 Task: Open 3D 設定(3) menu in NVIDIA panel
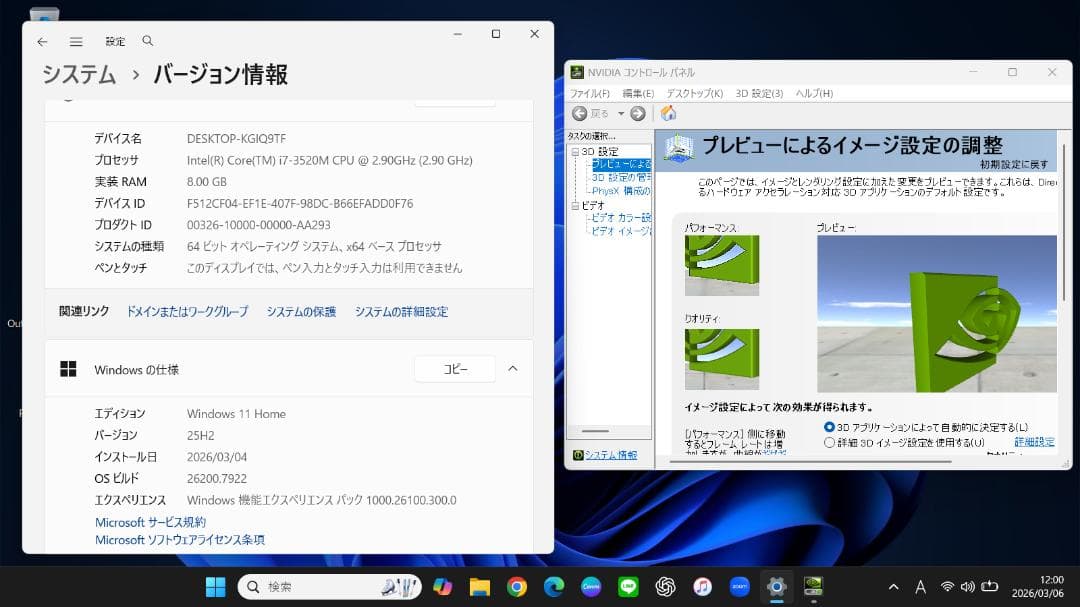759,93
